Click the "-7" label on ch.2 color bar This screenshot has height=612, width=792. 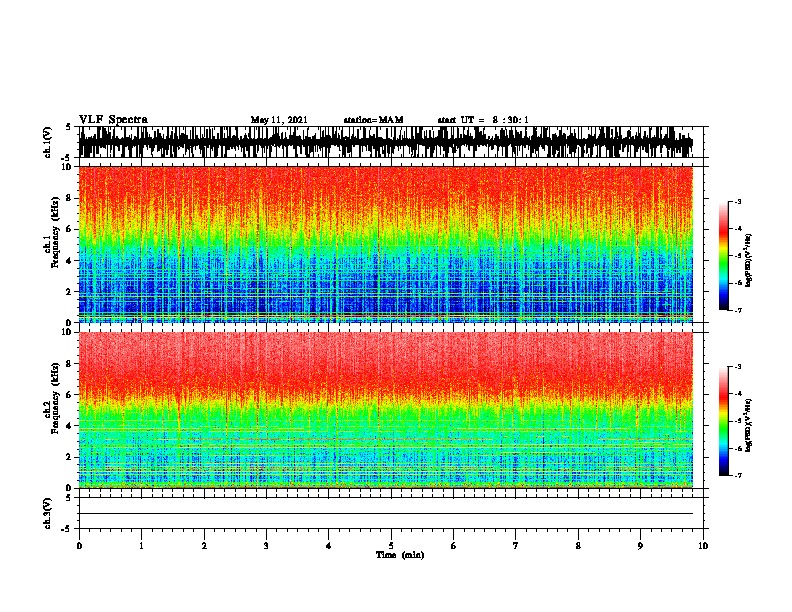737,476
